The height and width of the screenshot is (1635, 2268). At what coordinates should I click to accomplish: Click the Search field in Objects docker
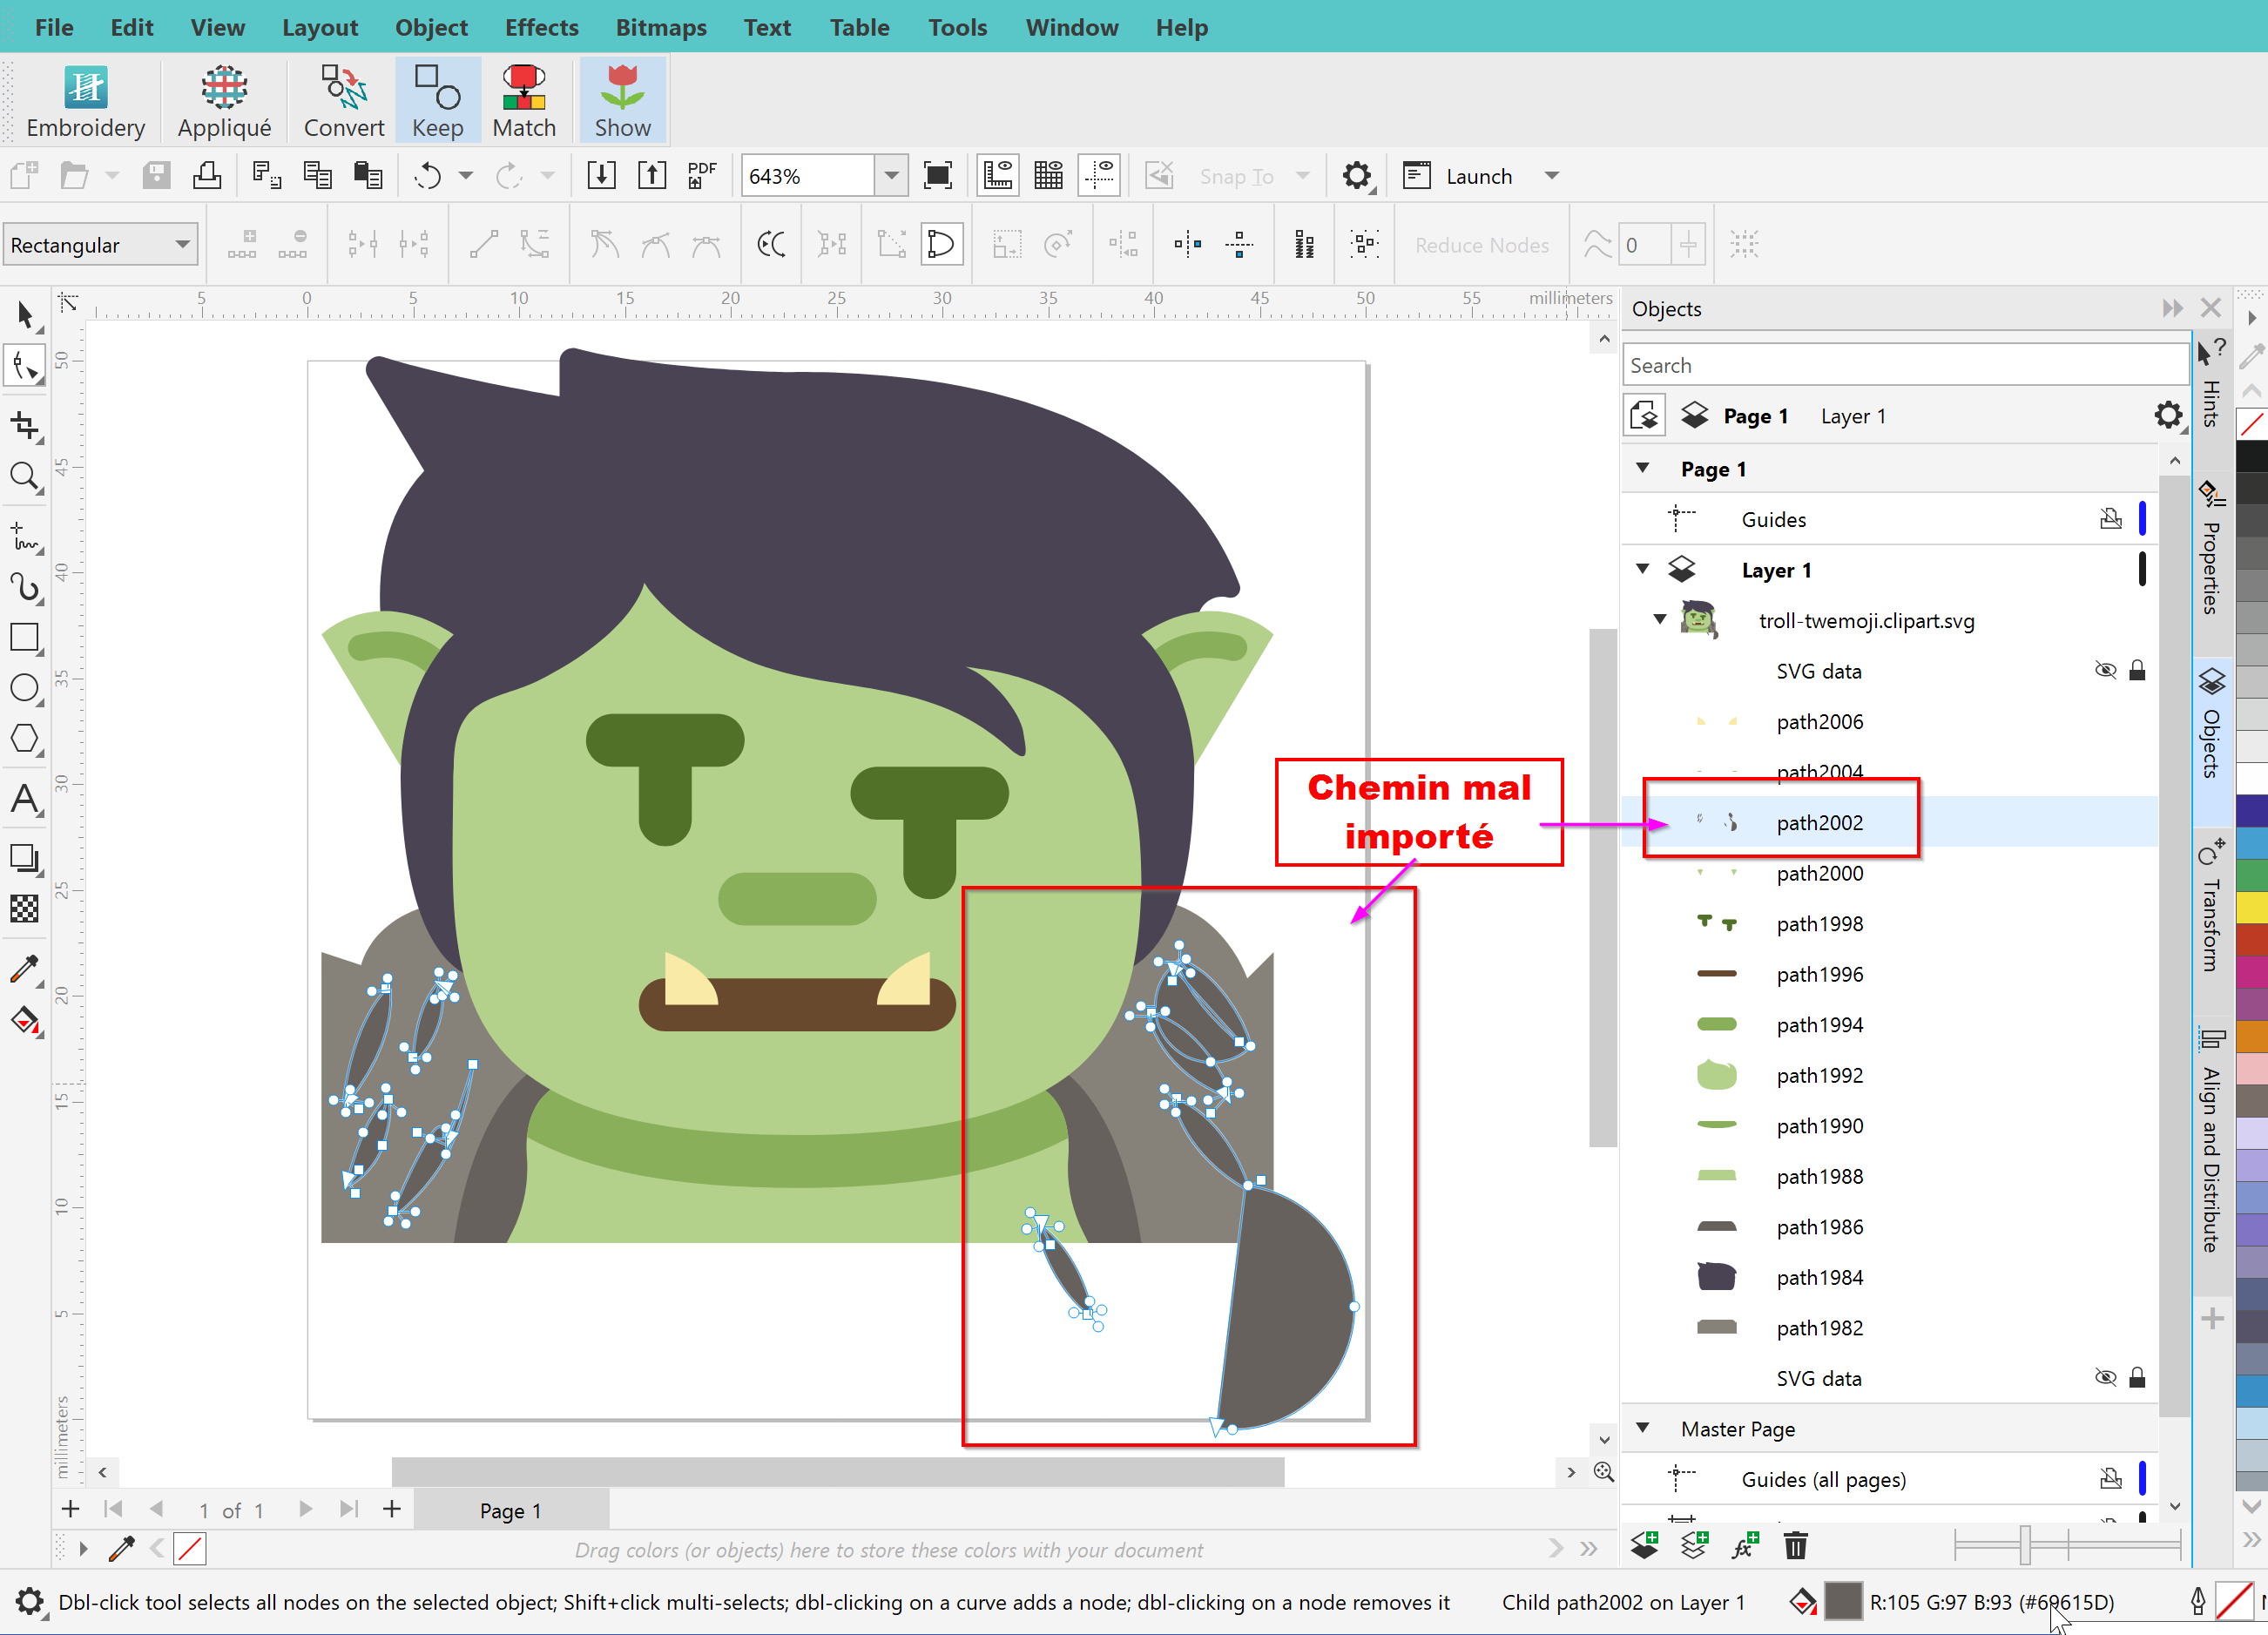(x=1905, y=365)
